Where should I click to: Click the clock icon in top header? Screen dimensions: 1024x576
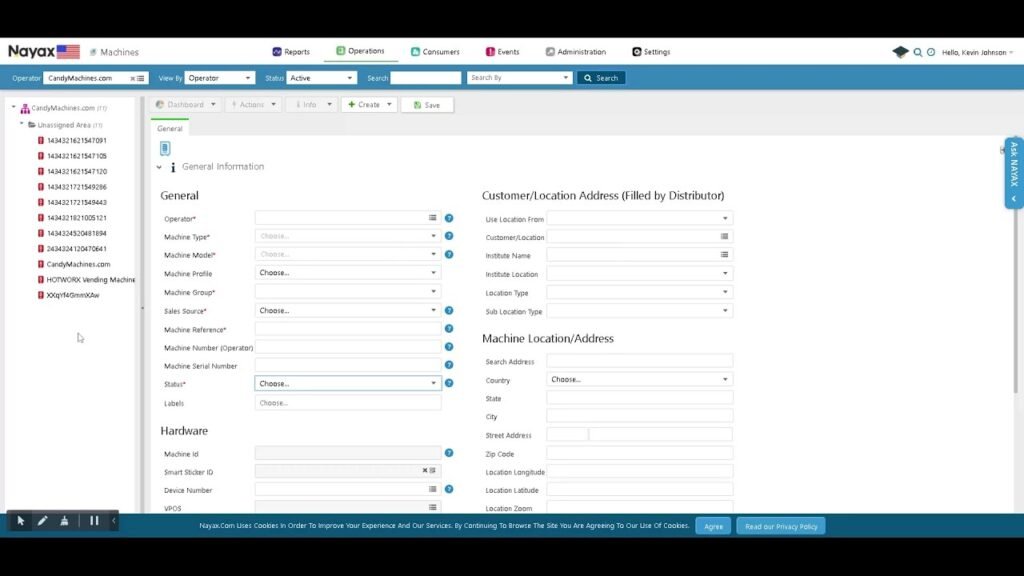[x=931, y=52]
